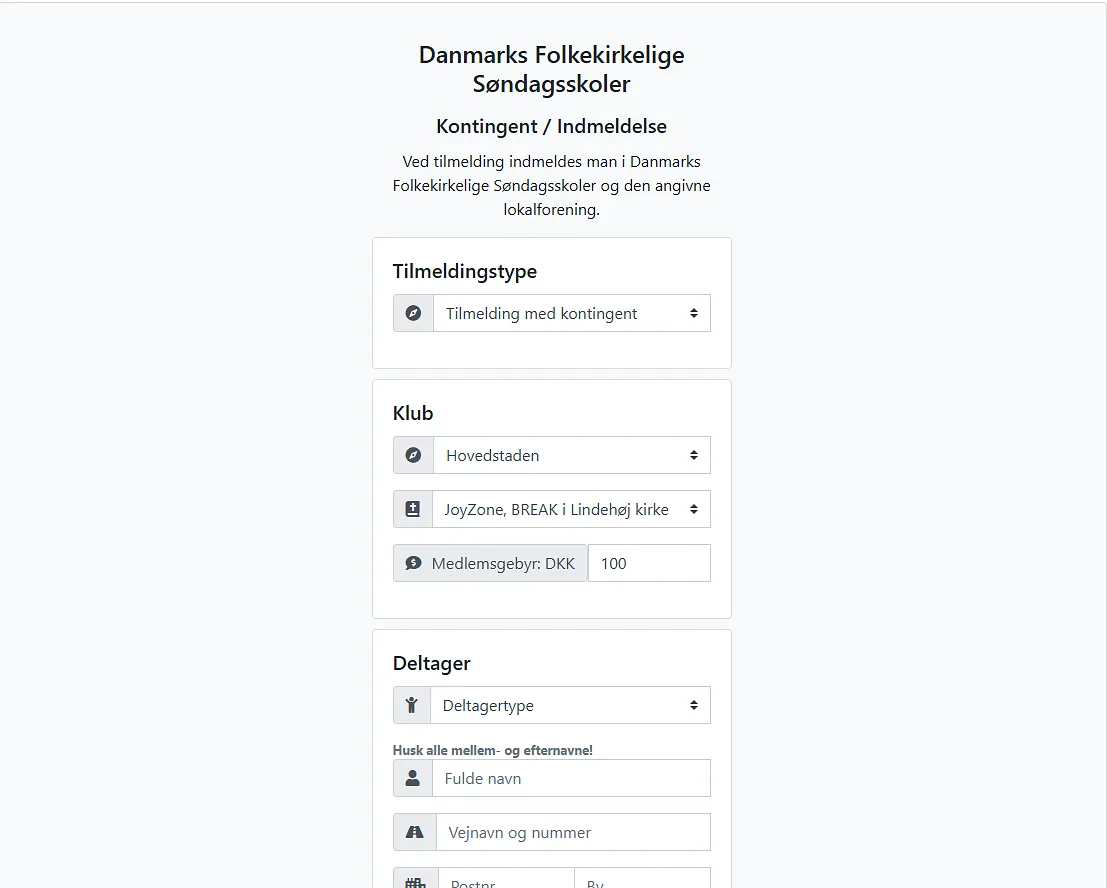
Task: Click the child icon beside Deltagertype
Action: coord(412,705)
